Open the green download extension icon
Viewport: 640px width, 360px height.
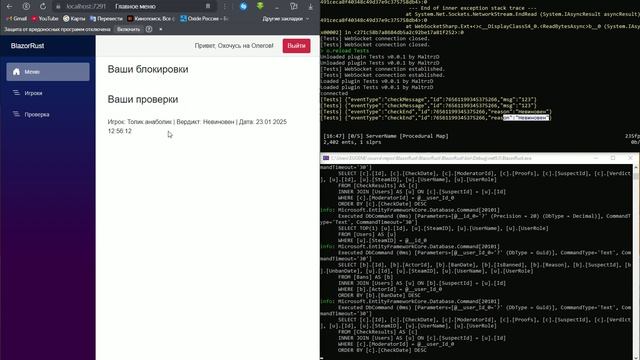(x=260, y=6)
